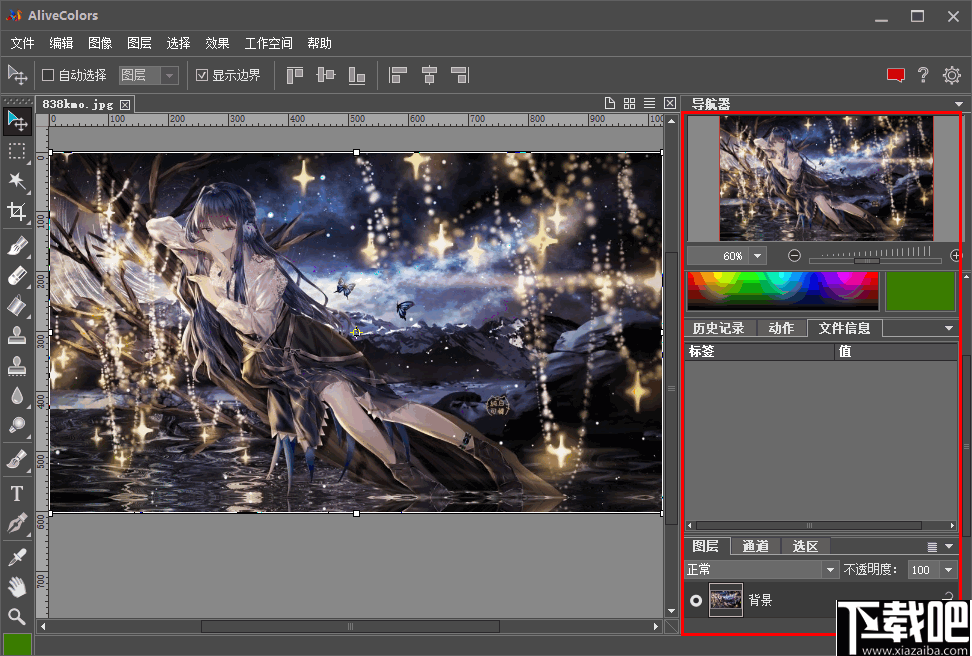The width and height of the screenshot is (972, 656).
Task: Uncheck the 自动选择 checkbox
Action: 47,75
